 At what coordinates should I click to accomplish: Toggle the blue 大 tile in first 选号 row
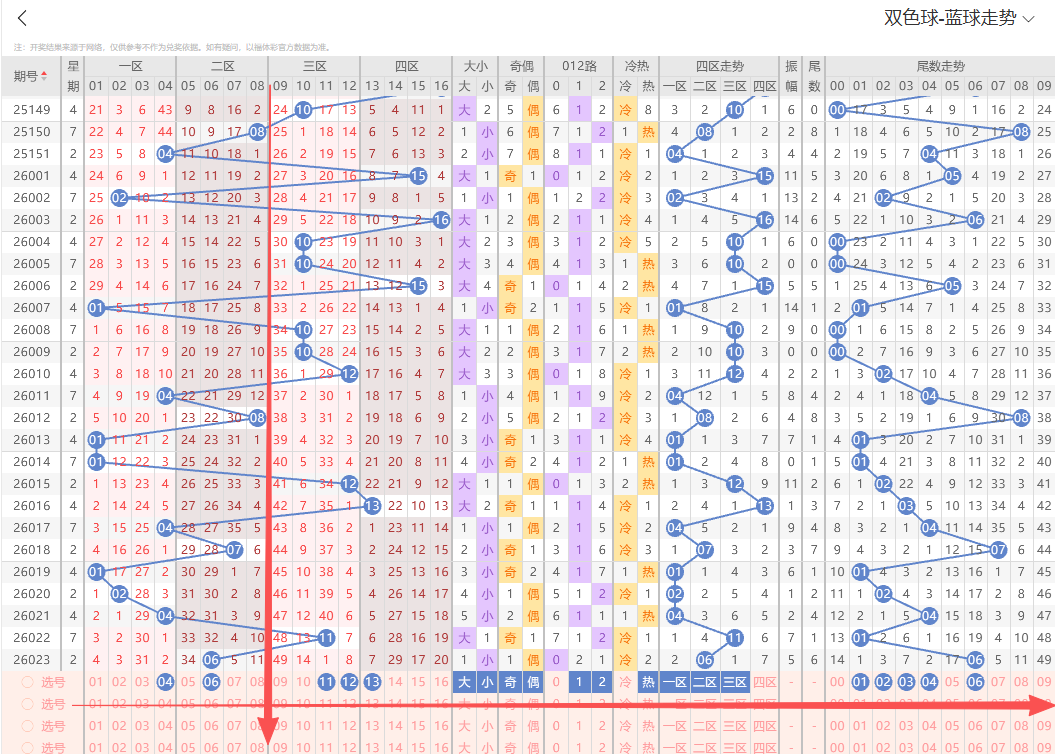point(464,682)
